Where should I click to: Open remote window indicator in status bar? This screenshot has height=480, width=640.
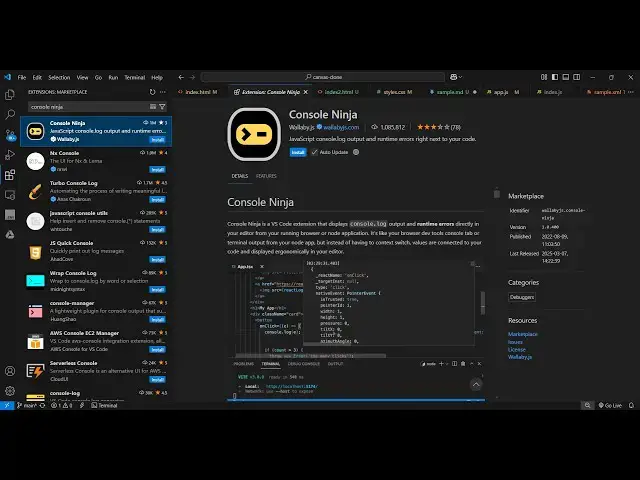pyautogui.click(x=7, y=405)
